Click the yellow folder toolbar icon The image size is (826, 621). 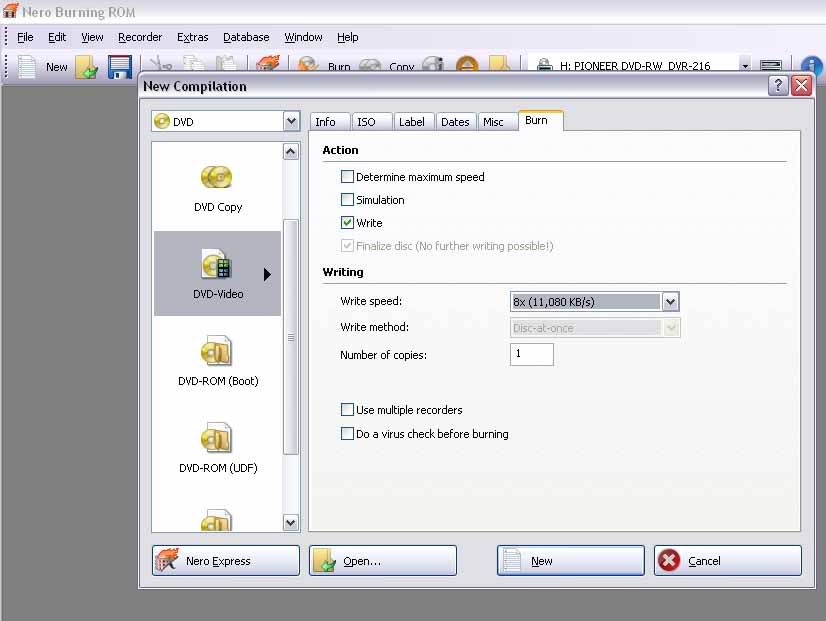pos(499,64)
